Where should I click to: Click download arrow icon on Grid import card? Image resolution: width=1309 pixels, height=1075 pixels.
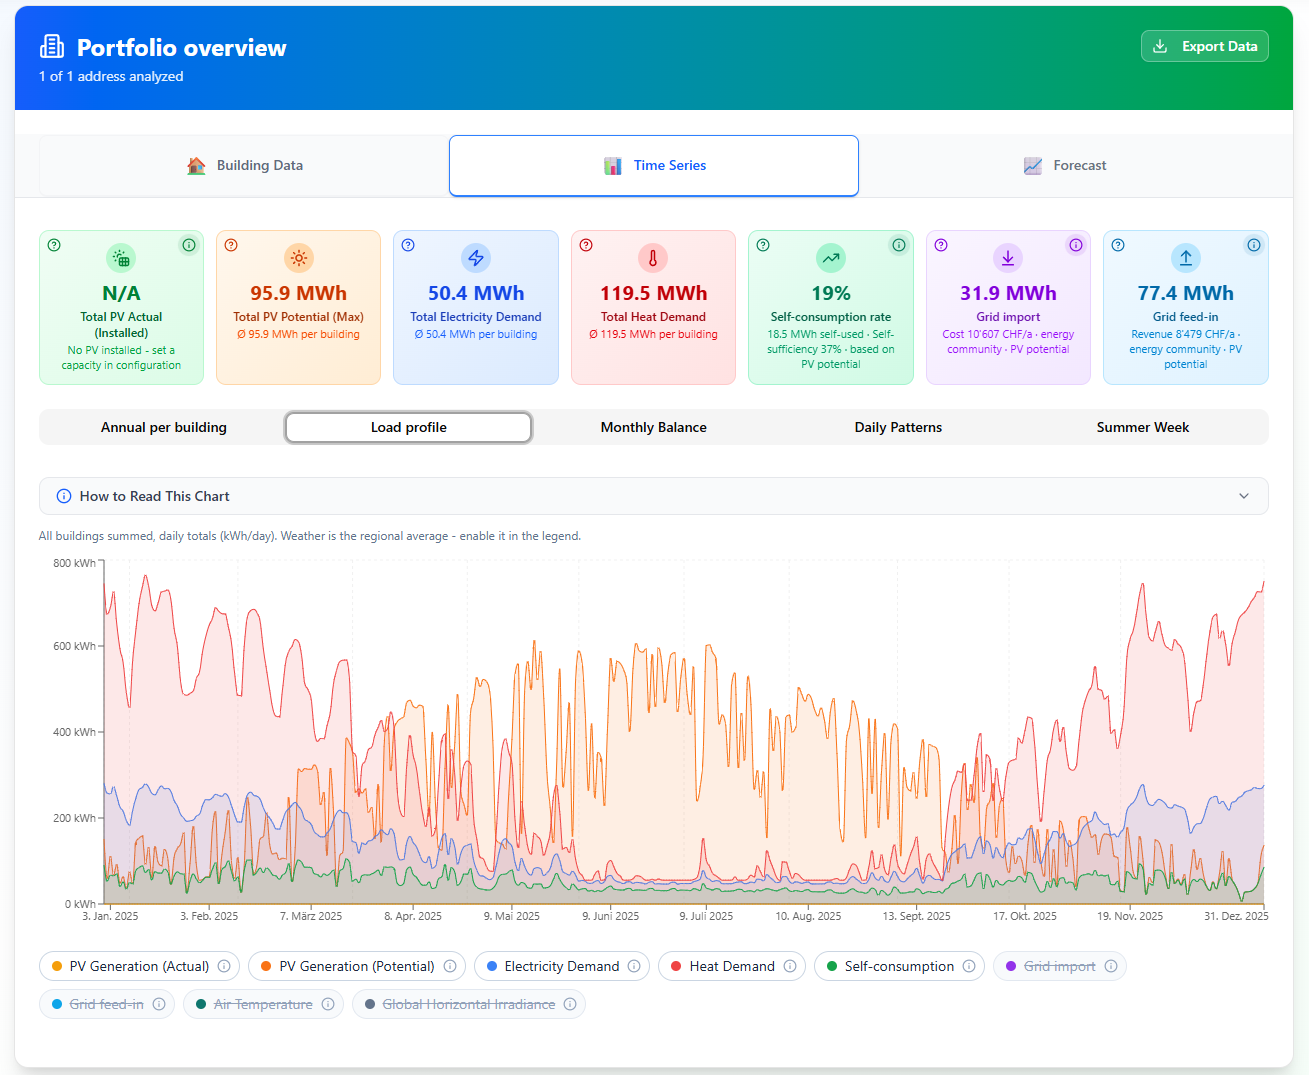point(1008,258)
